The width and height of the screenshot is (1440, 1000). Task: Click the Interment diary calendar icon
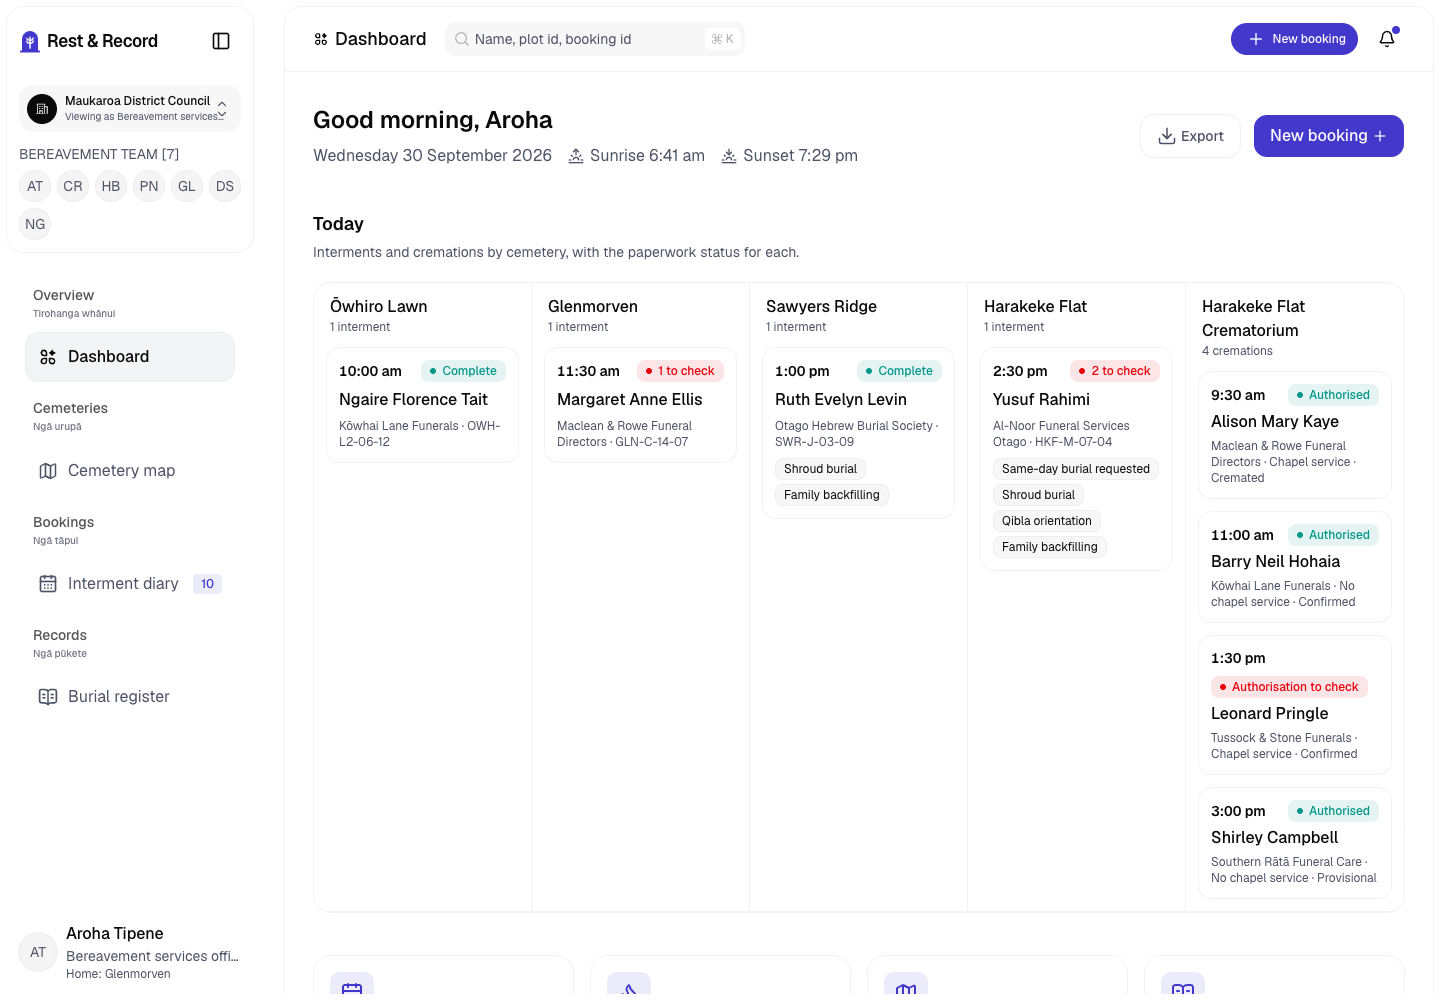(x=48, y=584)
